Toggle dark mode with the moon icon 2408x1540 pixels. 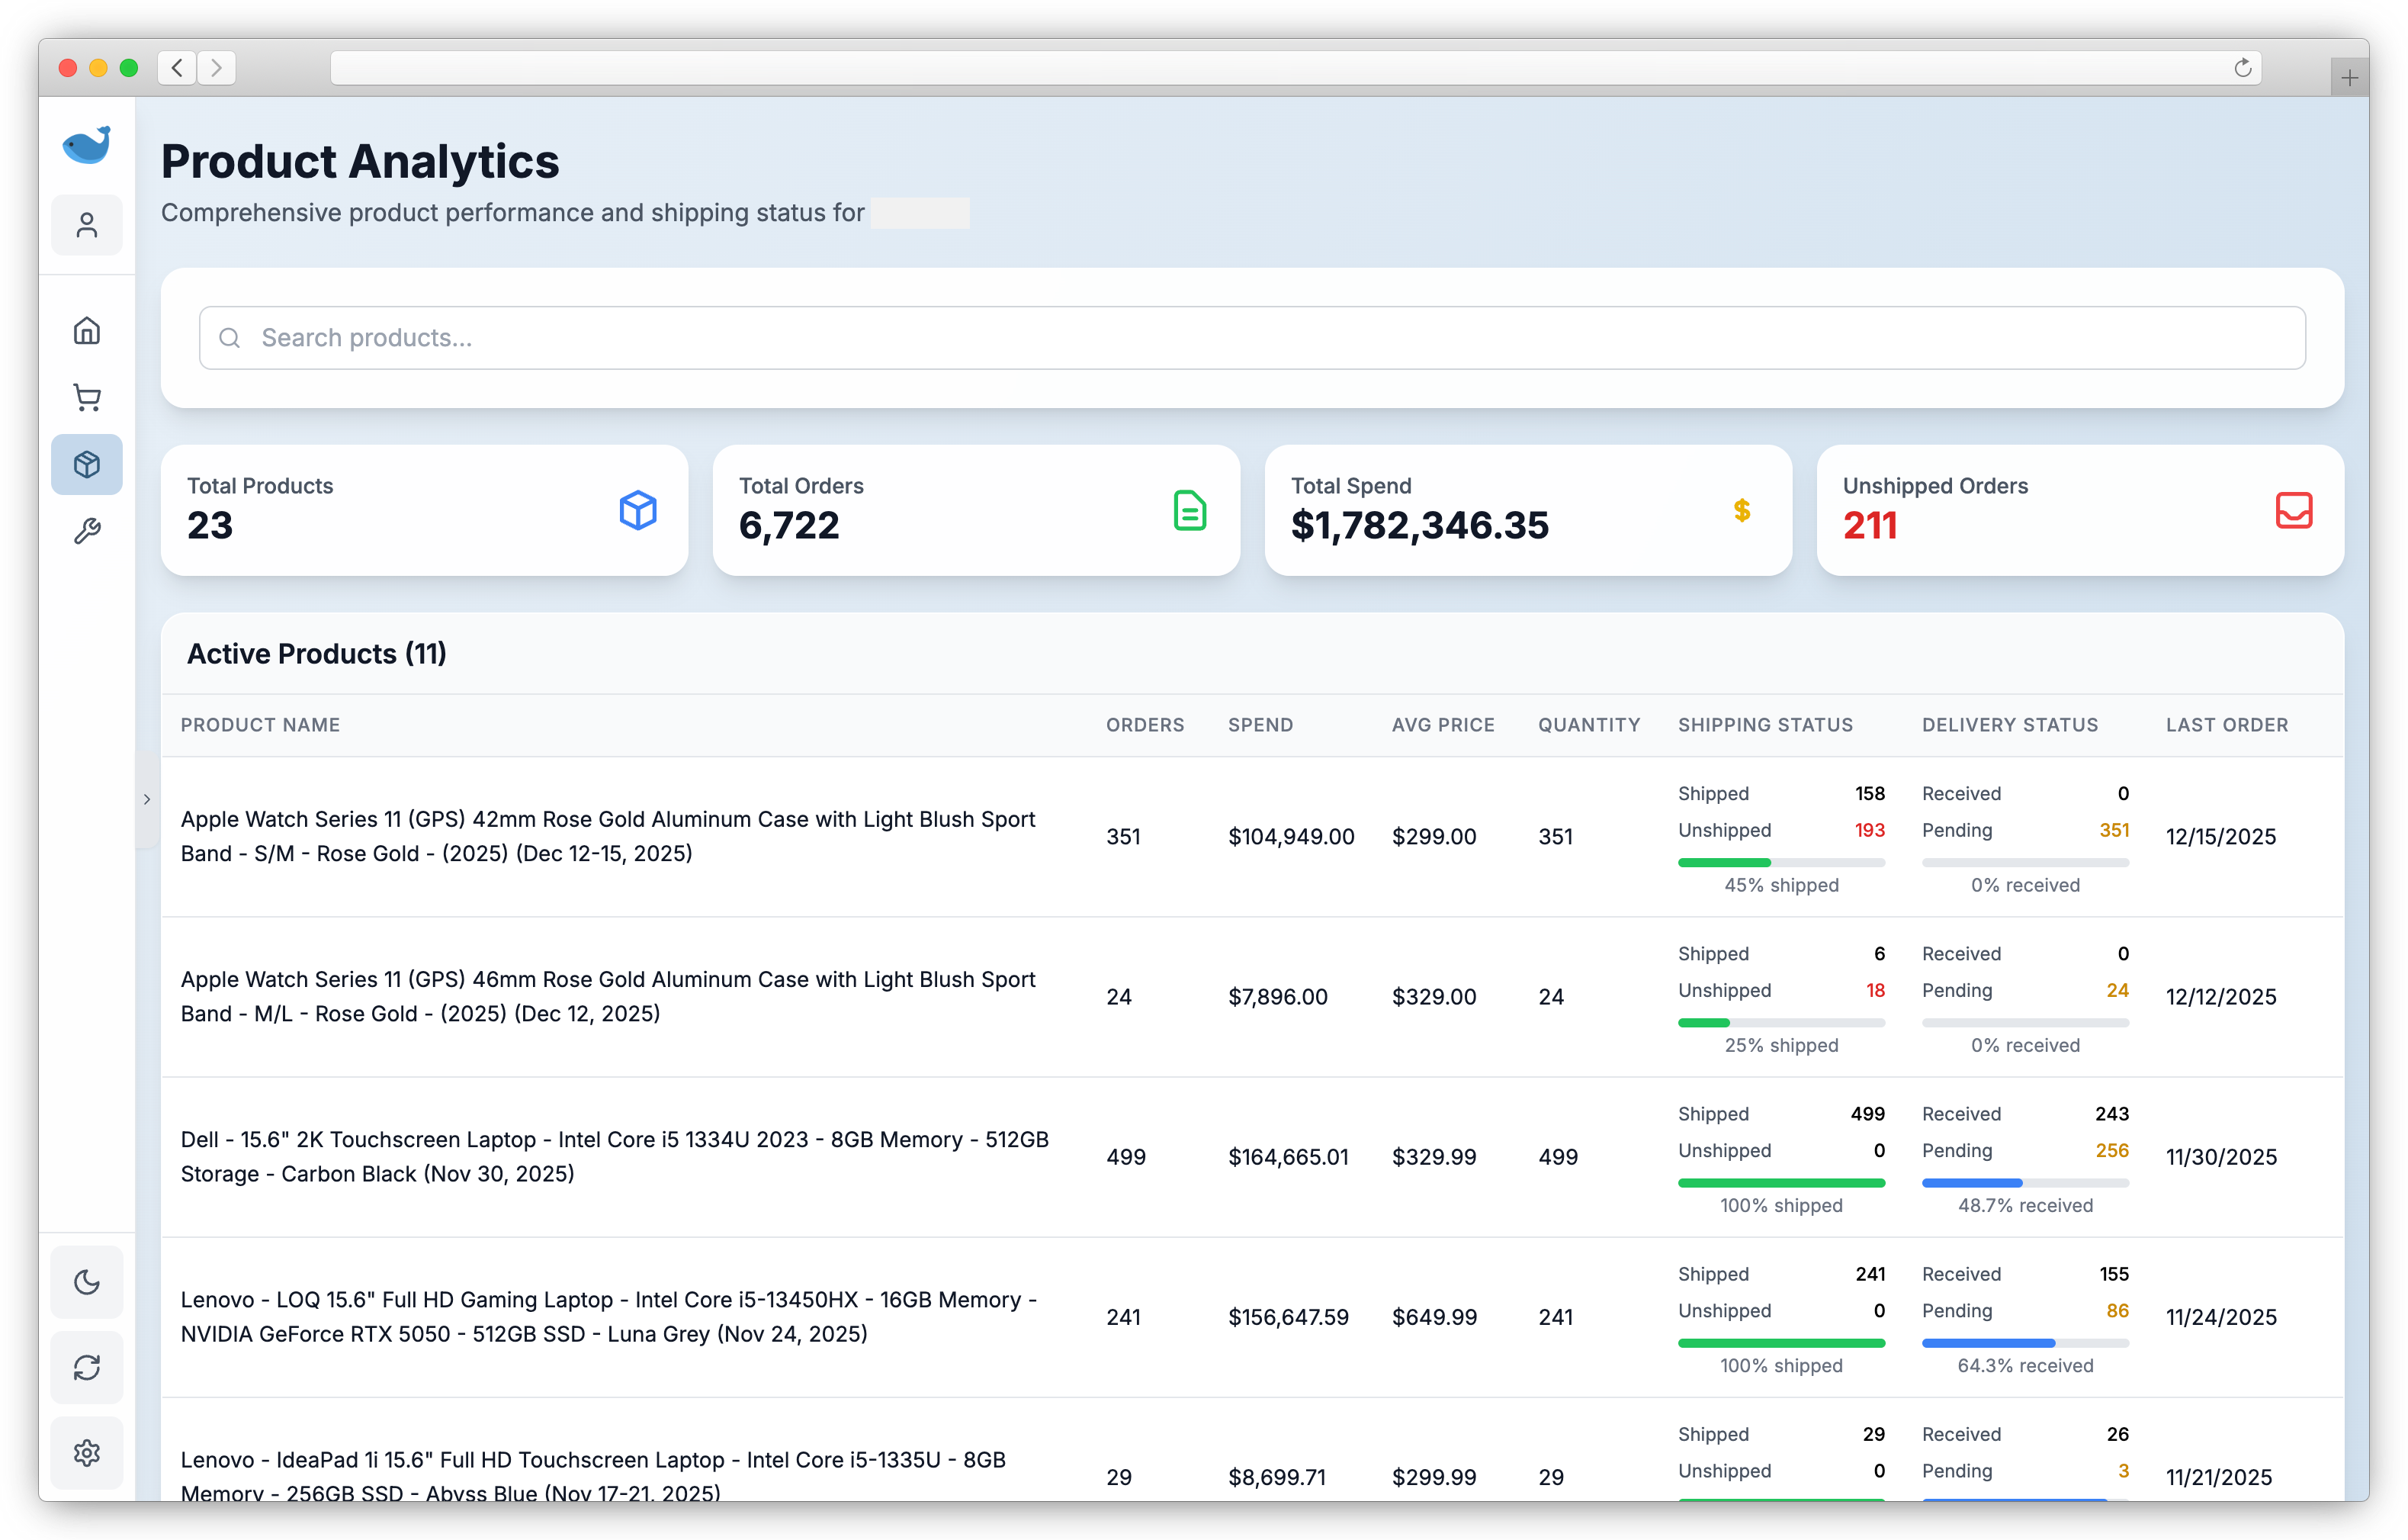click(x=87, y=1282)
